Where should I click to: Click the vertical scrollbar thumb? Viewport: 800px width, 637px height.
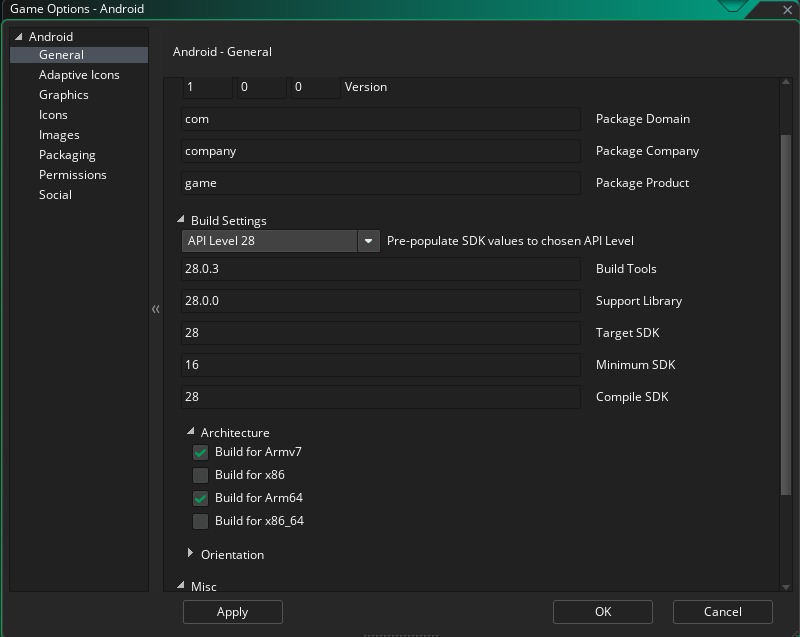(x=785, y=310)
